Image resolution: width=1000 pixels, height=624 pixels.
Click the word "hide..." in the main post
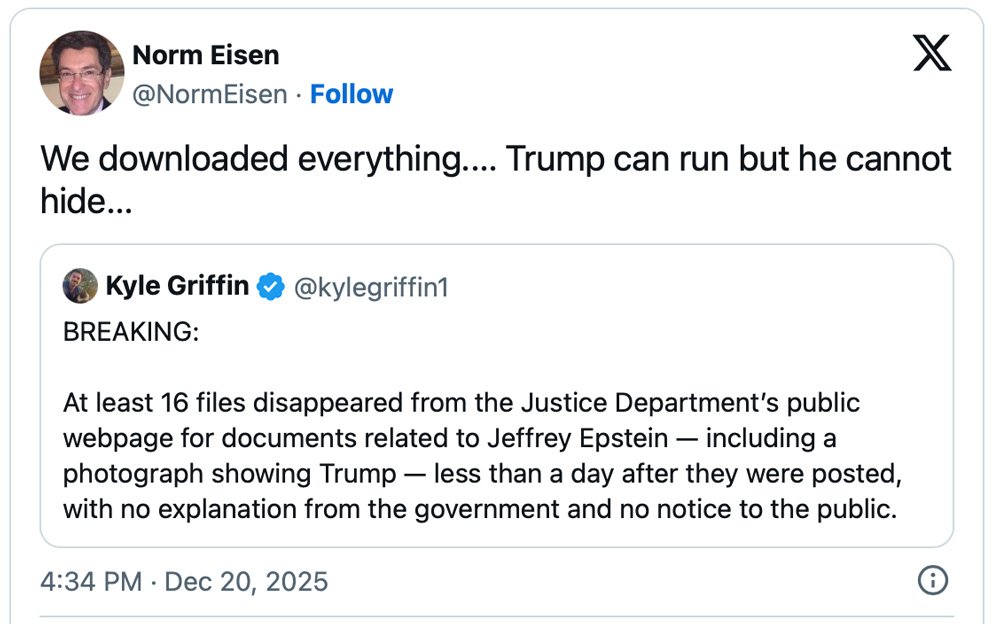[87, 201]
